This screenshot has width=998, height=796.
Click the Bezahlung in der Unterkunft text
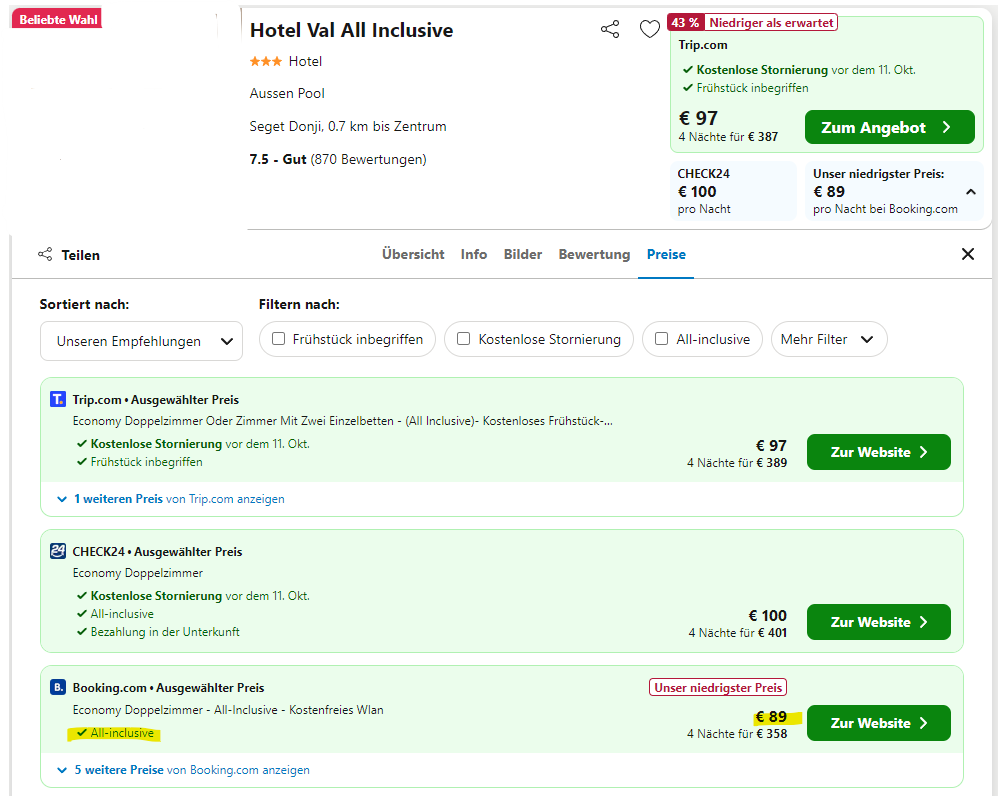tap(165, 632)
